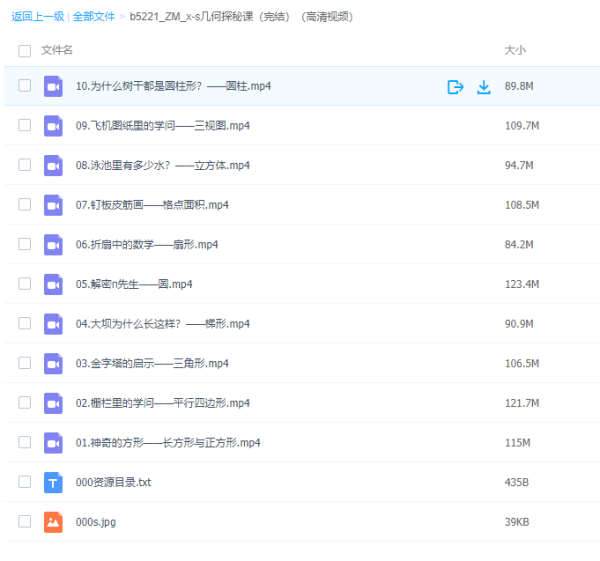Tick checkbox for 03.金字塔的启示 file
The width and height of the screenshot is (600, 561).
click(24, 363)
